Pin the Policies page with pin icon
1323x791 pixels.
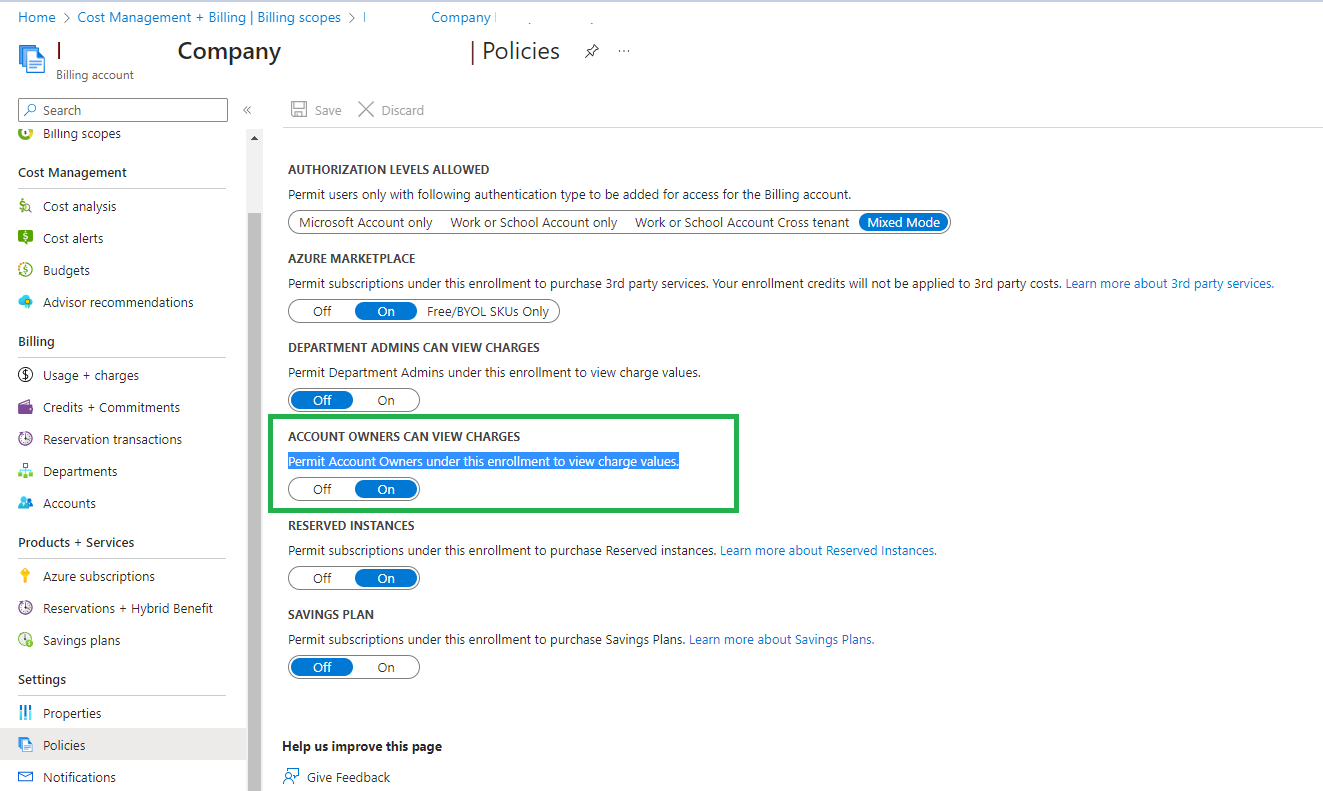(x=592, y=51)
